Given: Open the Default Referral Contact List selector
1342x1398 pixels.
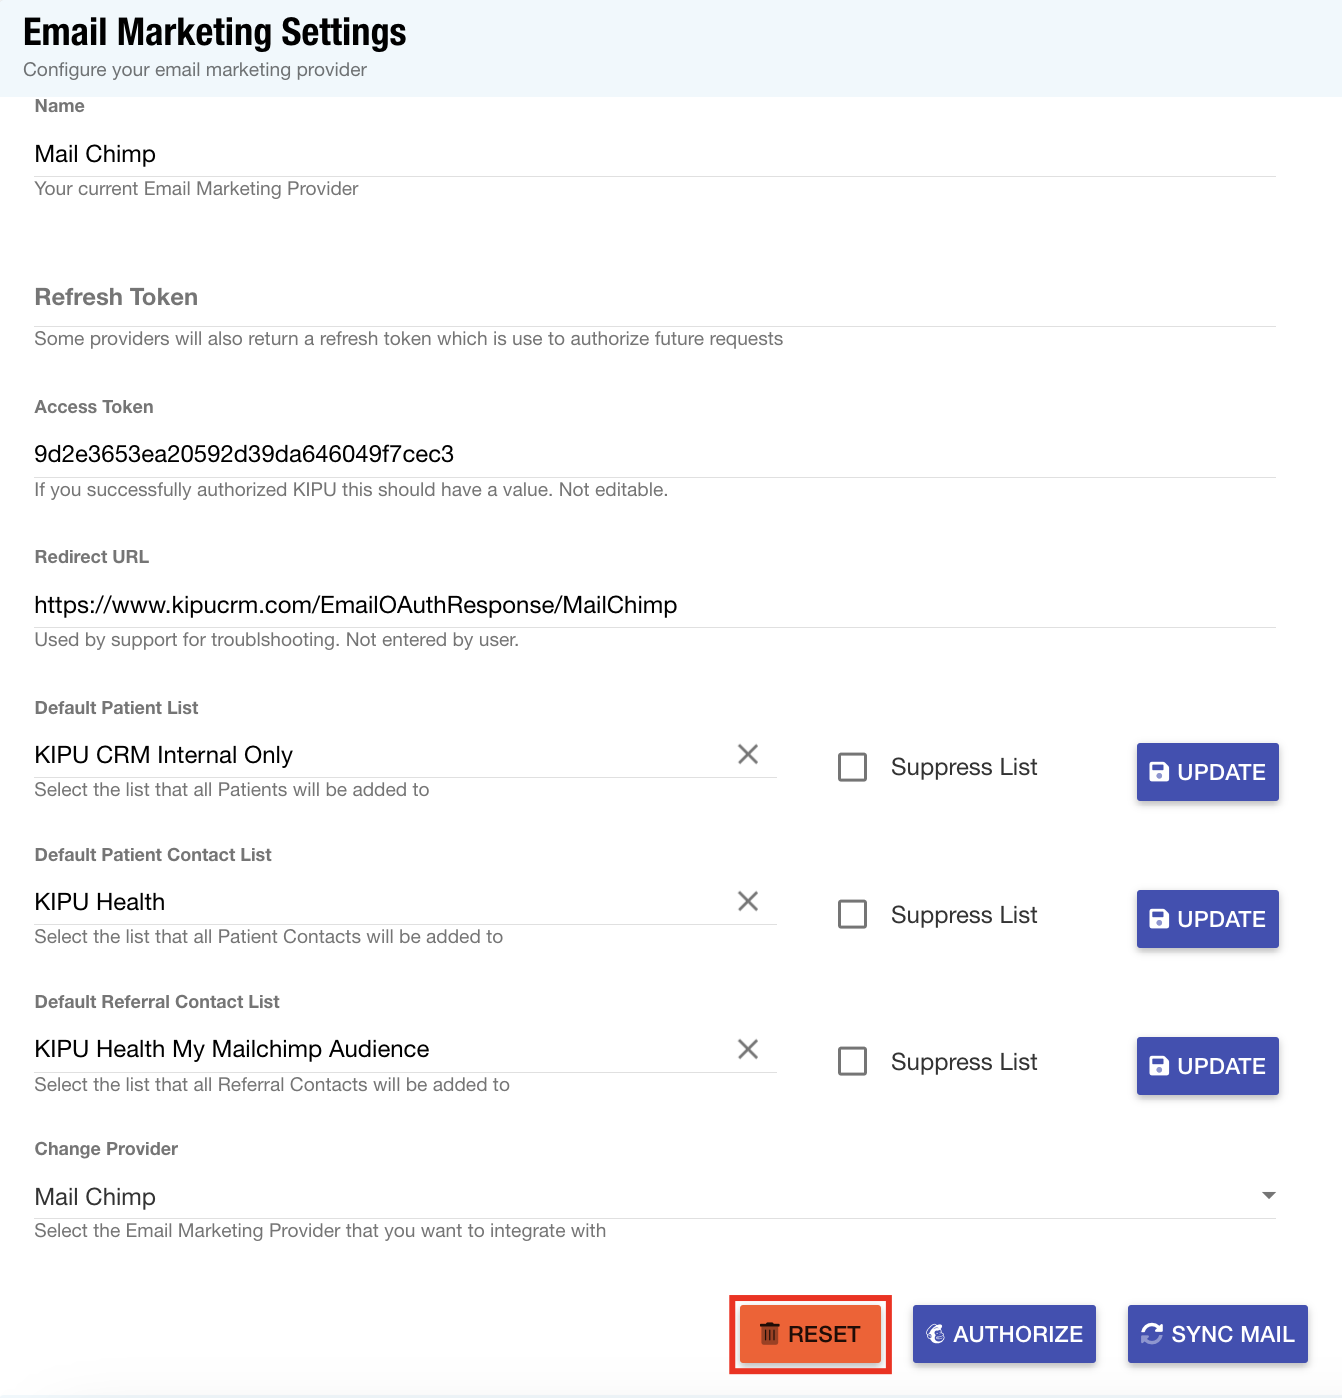Looking at the screenshot, I should pyautogui.click(x=380, y=1049).
